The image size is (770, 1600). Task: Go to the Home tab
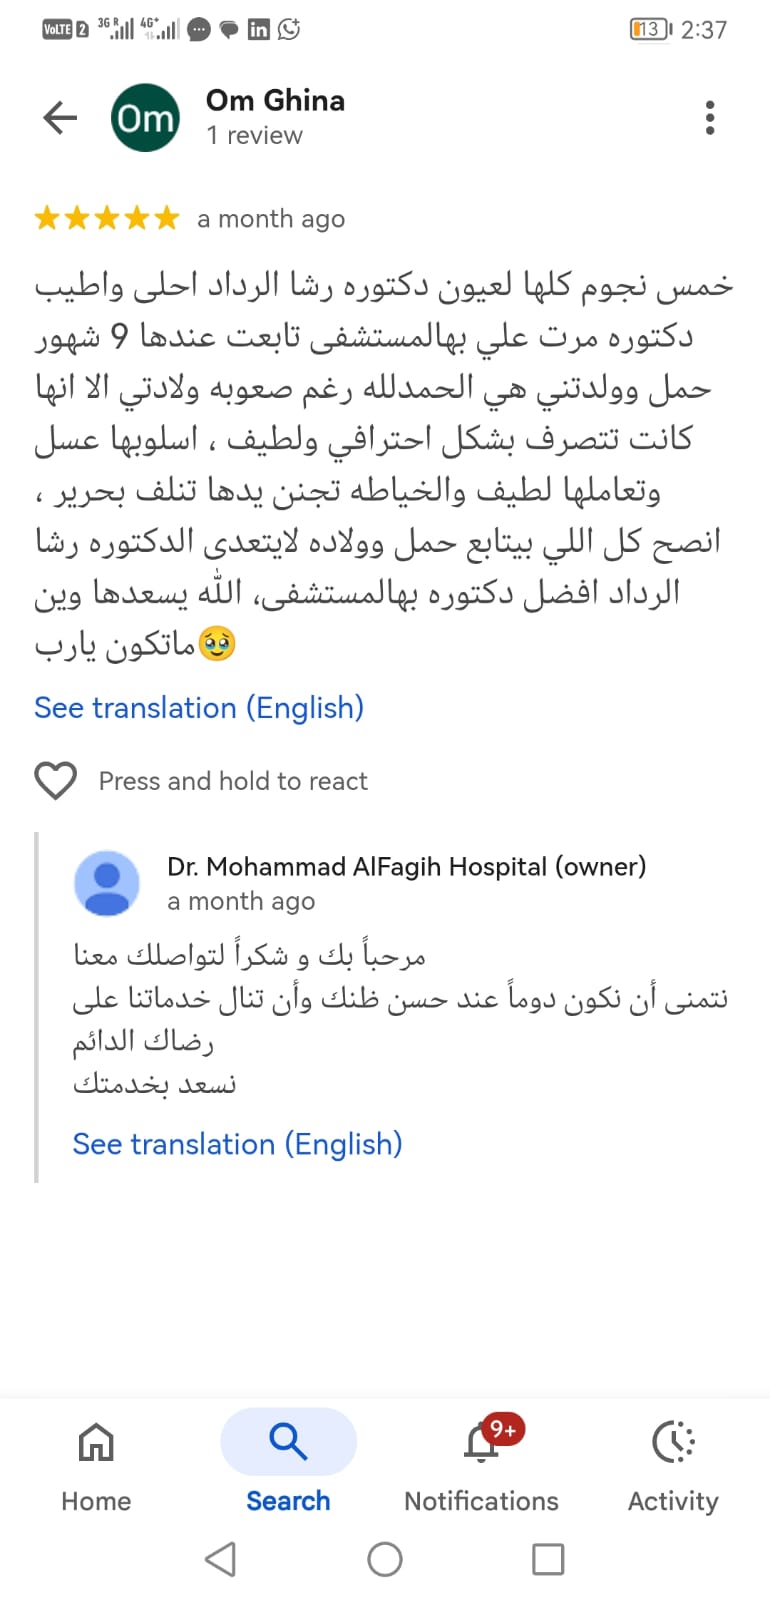tap(96, 1463)
